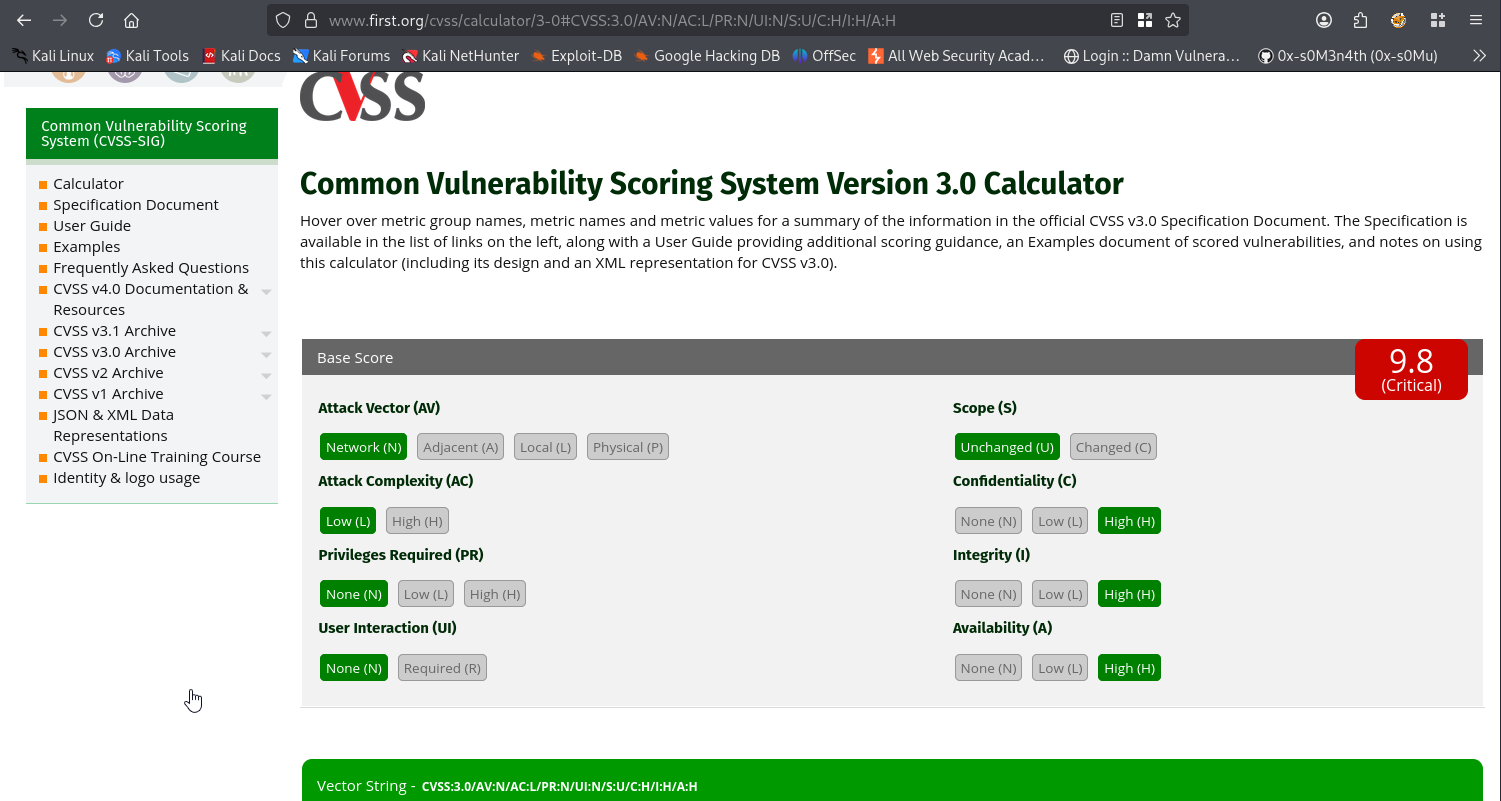Show more bookmarks with the chevron
Screen dimensions: 1501x801
pyautogui.click(x=1479, y=56)
